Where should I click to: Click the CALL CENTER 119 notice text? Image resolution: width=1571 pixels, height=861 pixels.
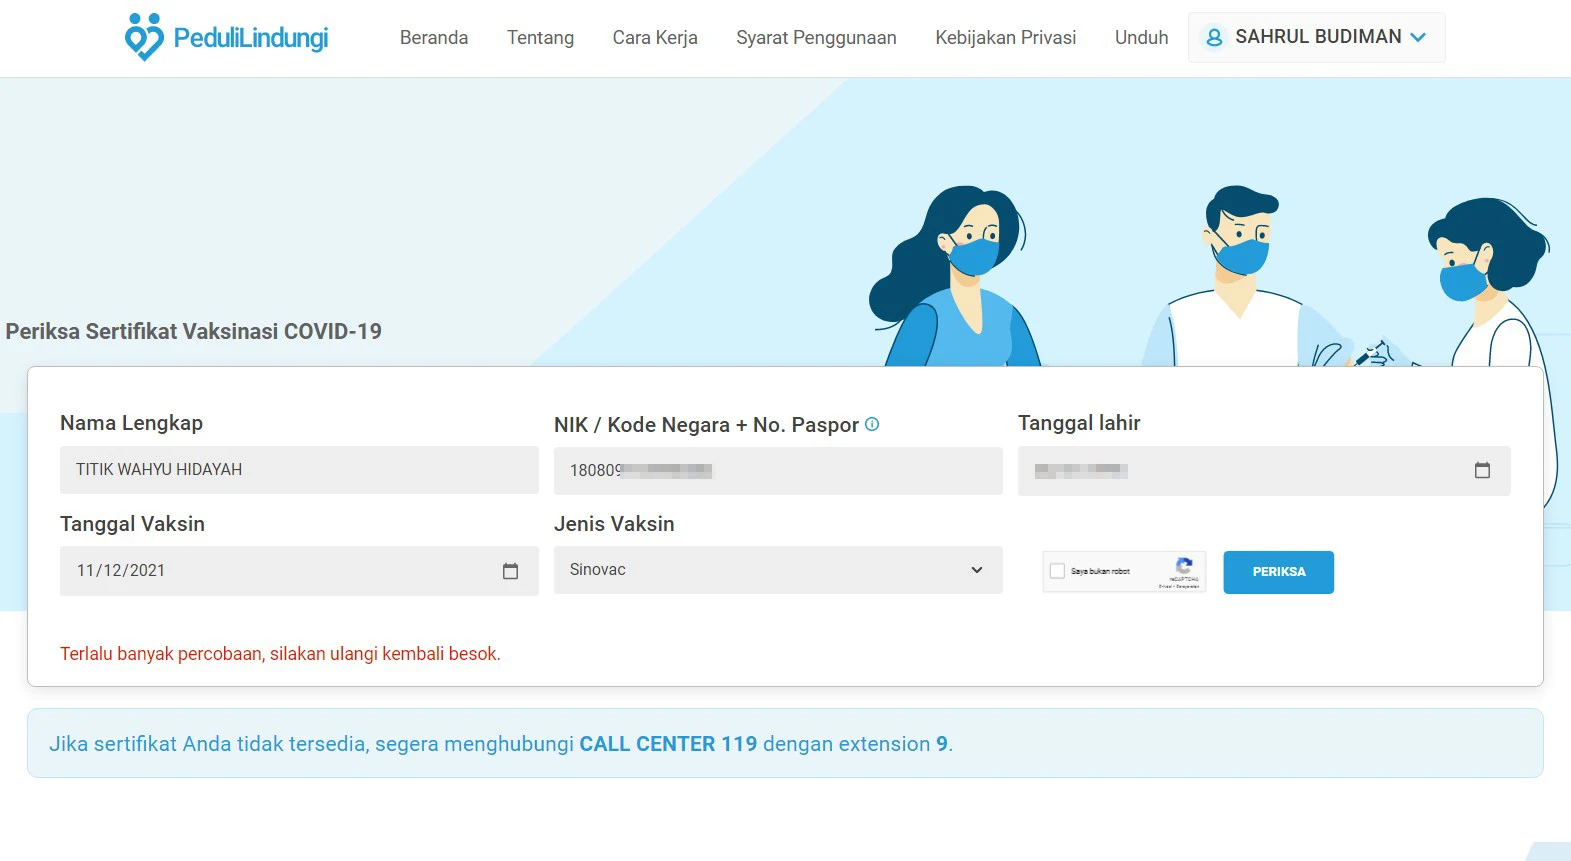[x=501, y=744]
